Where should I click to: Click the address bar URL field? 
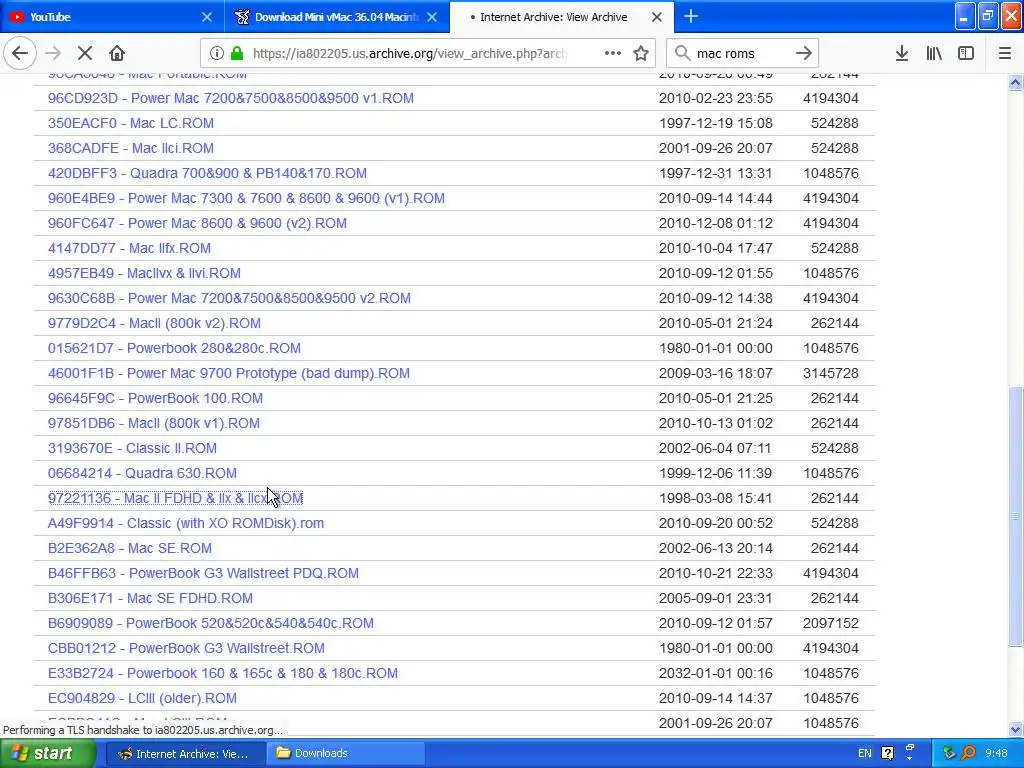coord(410,54)
